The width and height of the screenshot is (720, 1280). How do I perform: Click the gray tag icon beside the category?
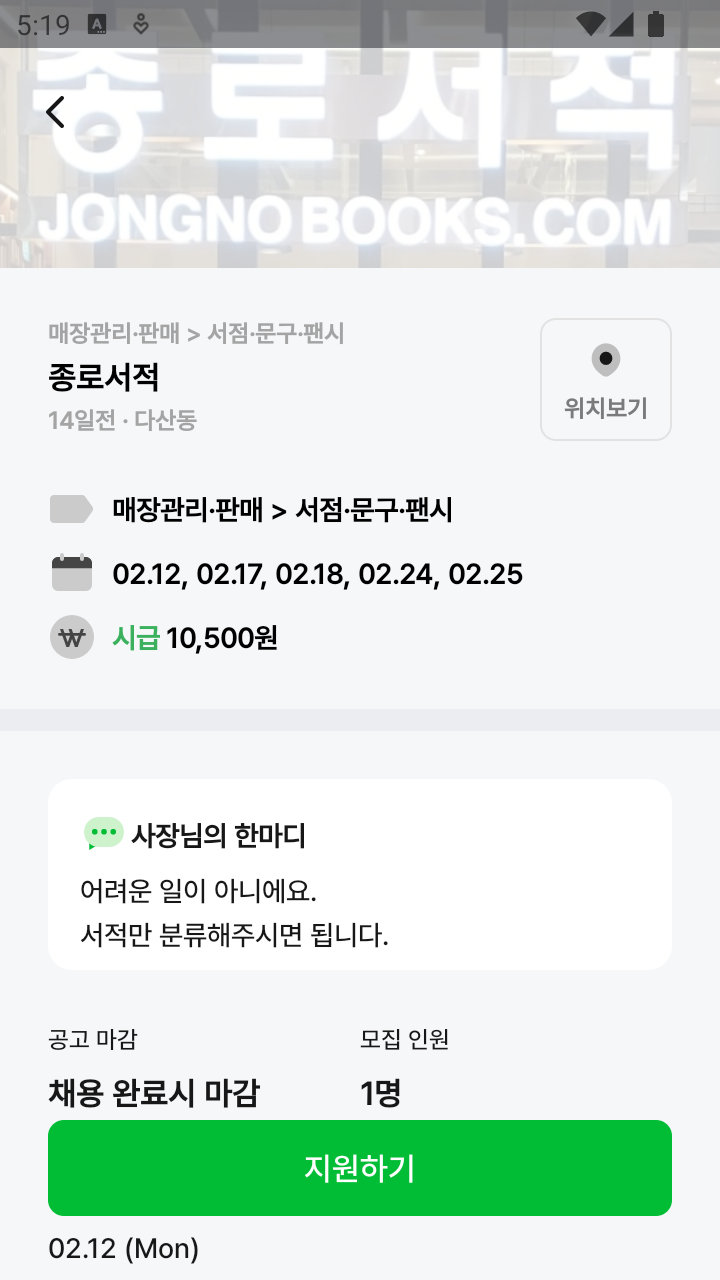click(x=71, y=509)
